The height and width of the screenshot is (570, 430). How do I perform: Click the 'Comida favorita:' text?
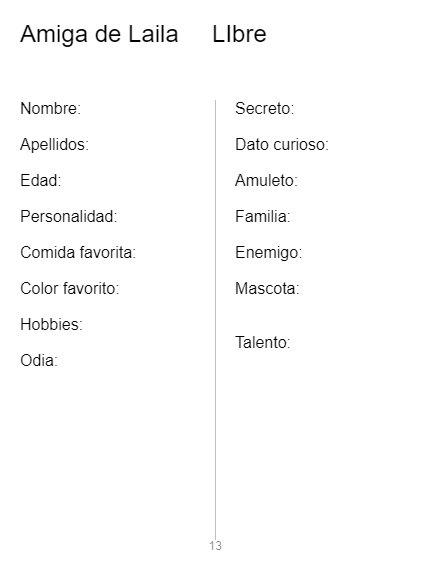tap(78, 252)
